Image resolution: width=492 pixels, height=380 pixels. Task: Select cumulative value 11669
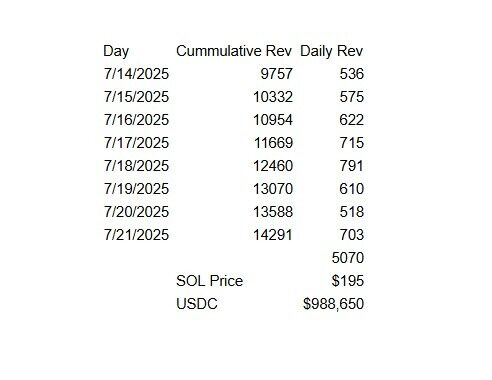pos(273,143)
